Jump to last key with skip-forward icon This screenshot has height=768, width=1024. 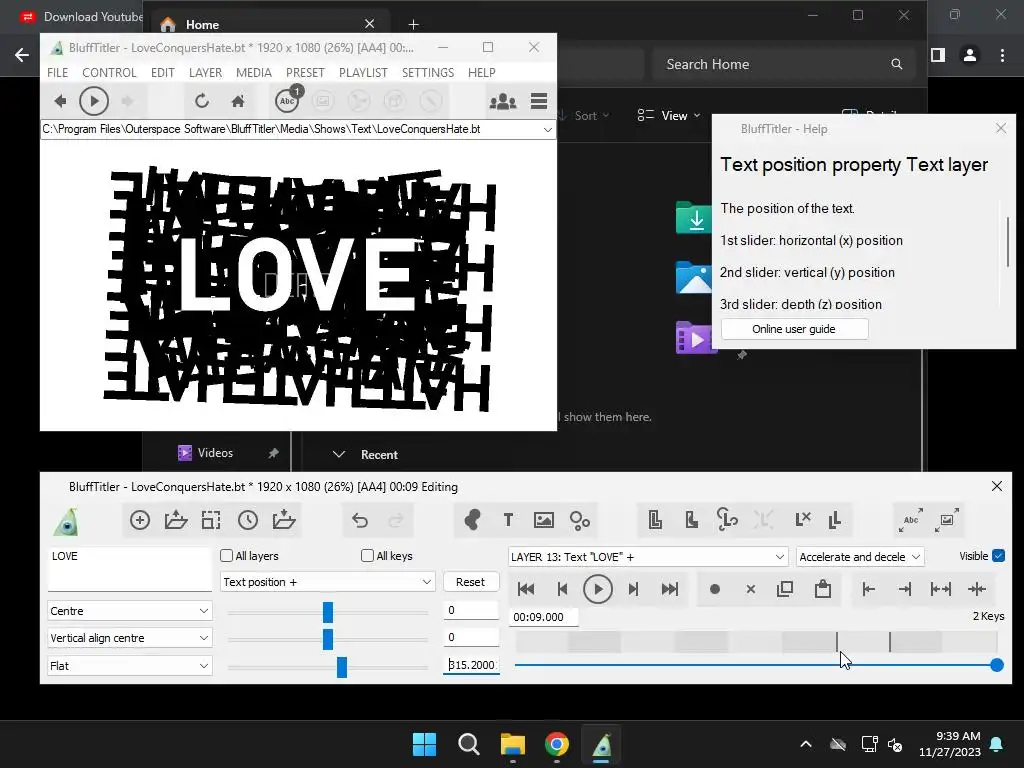pyautogui.click(x=669, y=589)
